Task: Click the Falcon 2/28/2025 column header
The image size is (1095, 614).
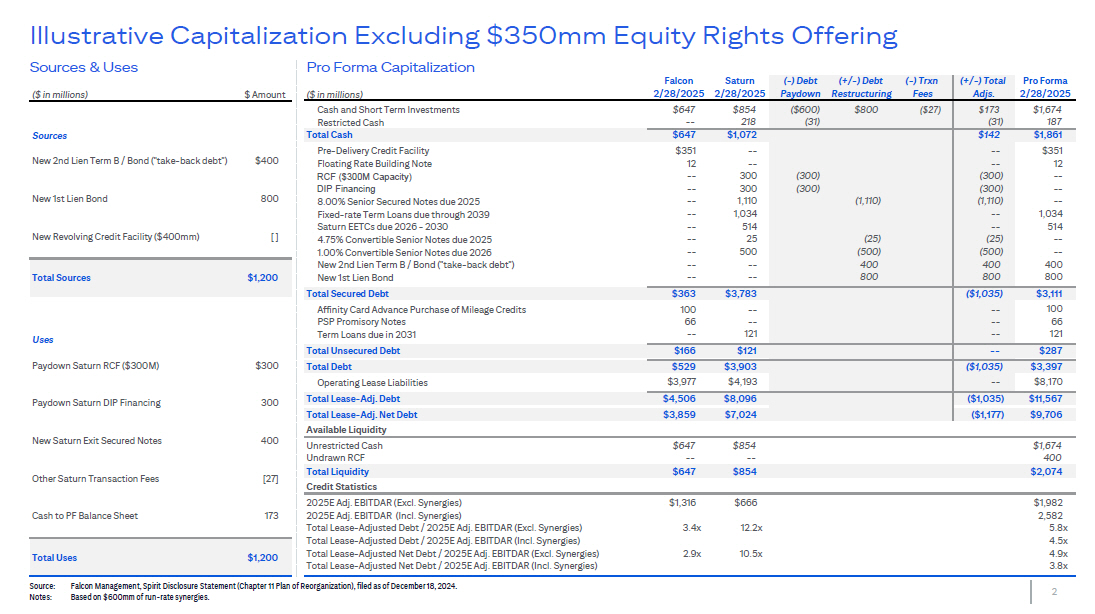Action: tap(678, 86)
